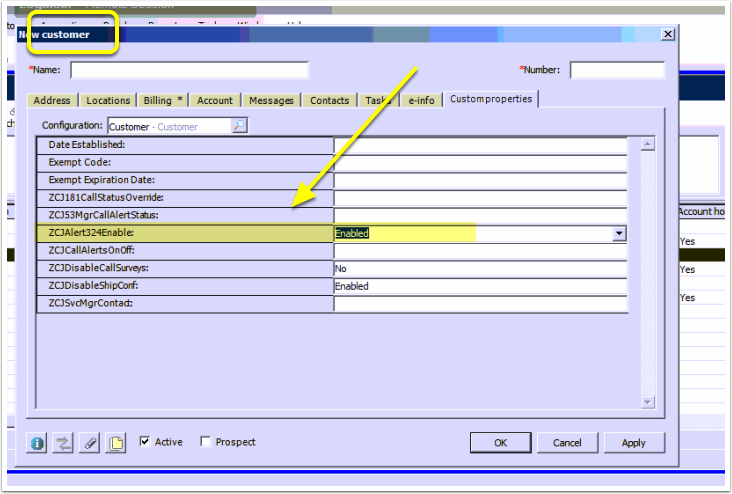Click the paperclip attachment icon

[x=90, y=443]
